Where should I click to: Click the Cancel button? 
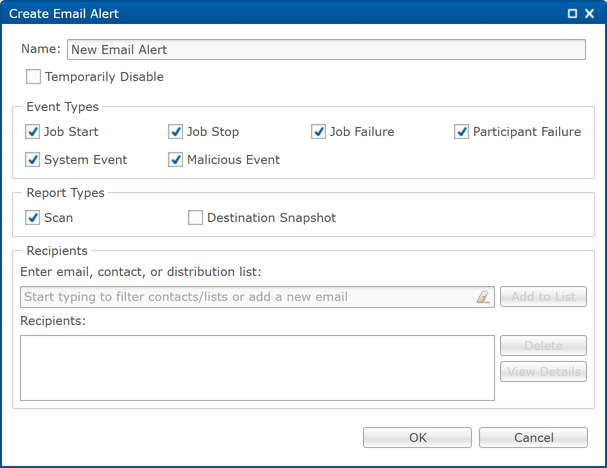533,437
